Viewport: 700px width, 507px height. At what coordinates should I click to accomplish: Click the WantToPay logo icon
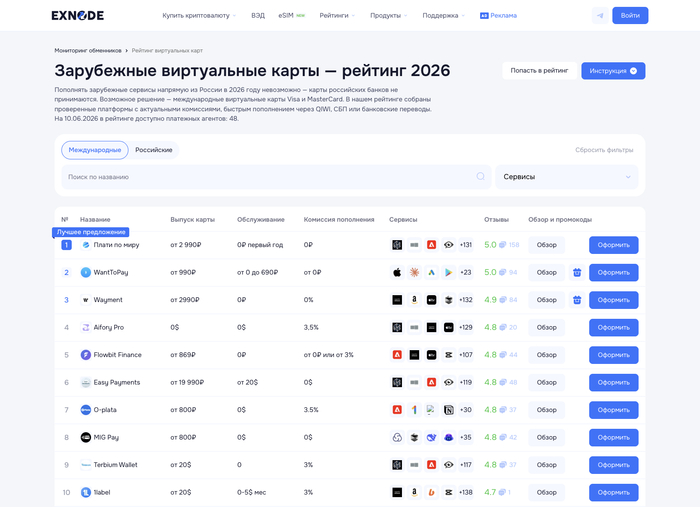[86, 272]
